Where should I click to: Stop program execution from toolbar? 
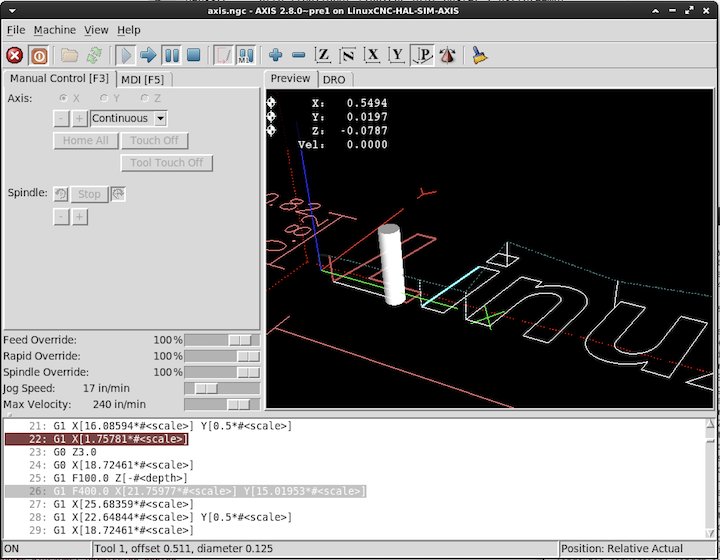[194, 56]
